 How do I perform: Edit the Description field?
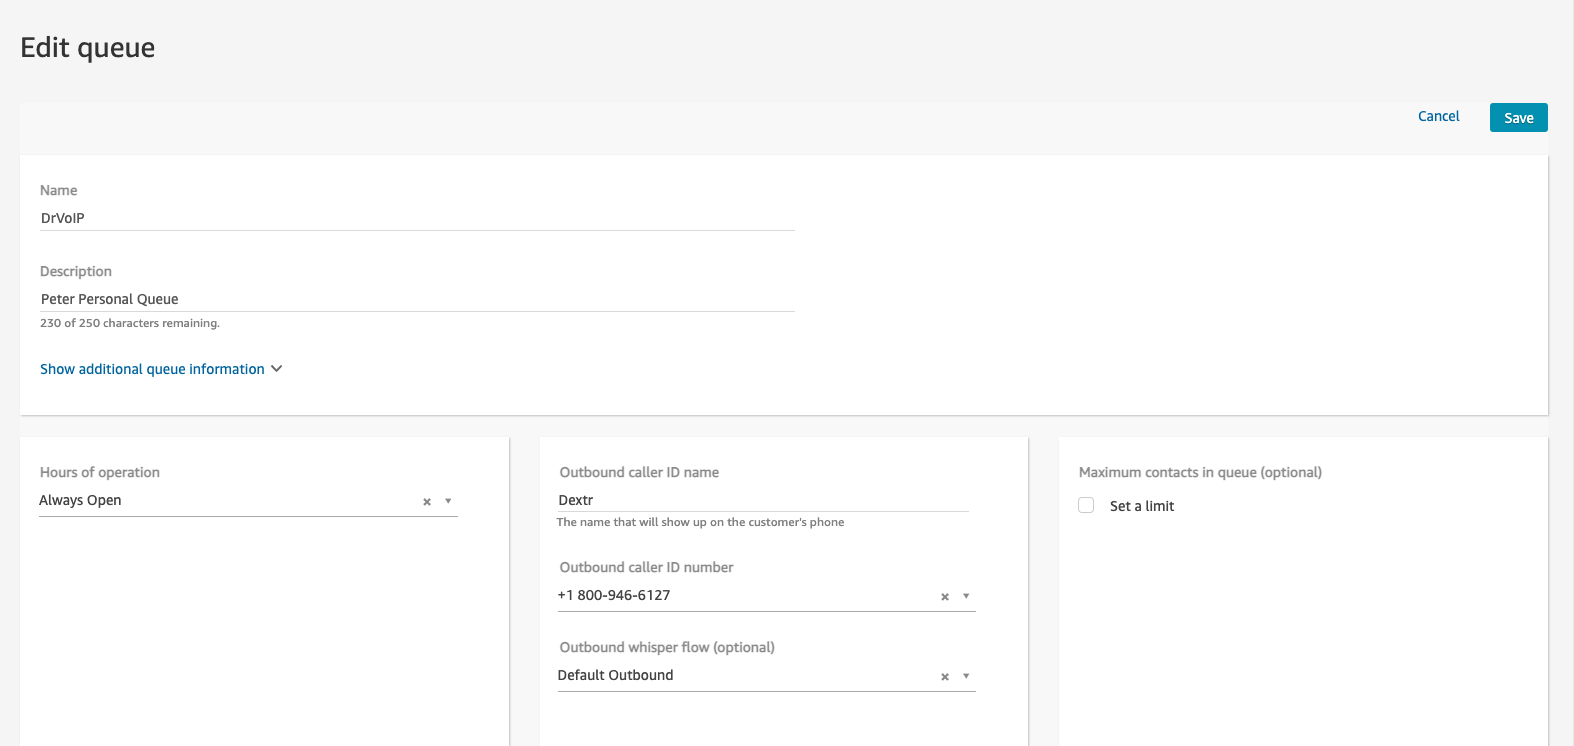coord(417,299)
